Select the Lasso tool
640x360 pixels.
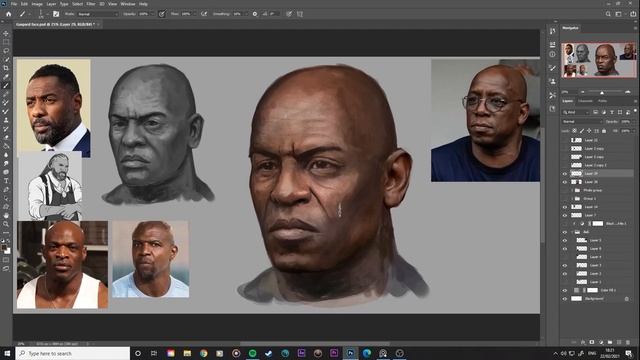click(6, 51)
